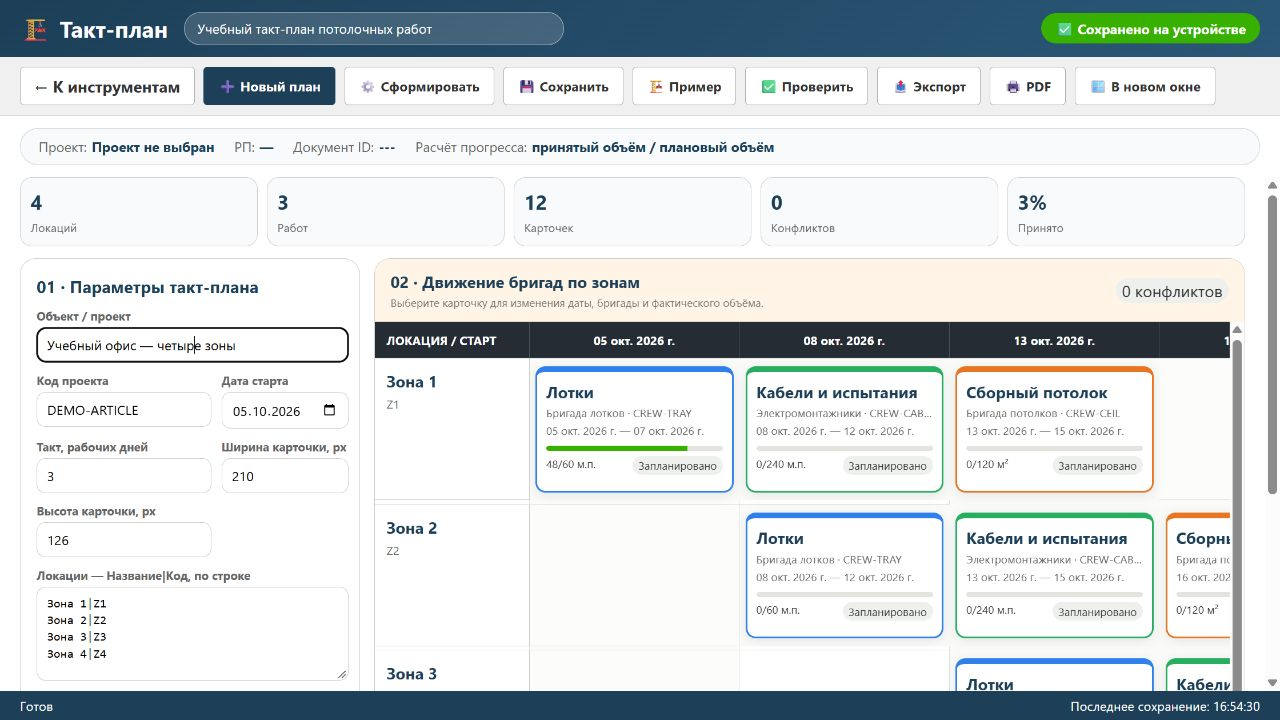This screenshot has width=1280, height=720.
Task: Go back with К инструментам button
Action: (107, 87)
